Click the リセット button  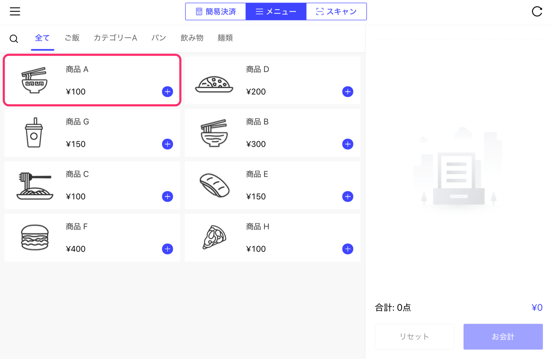414,337
